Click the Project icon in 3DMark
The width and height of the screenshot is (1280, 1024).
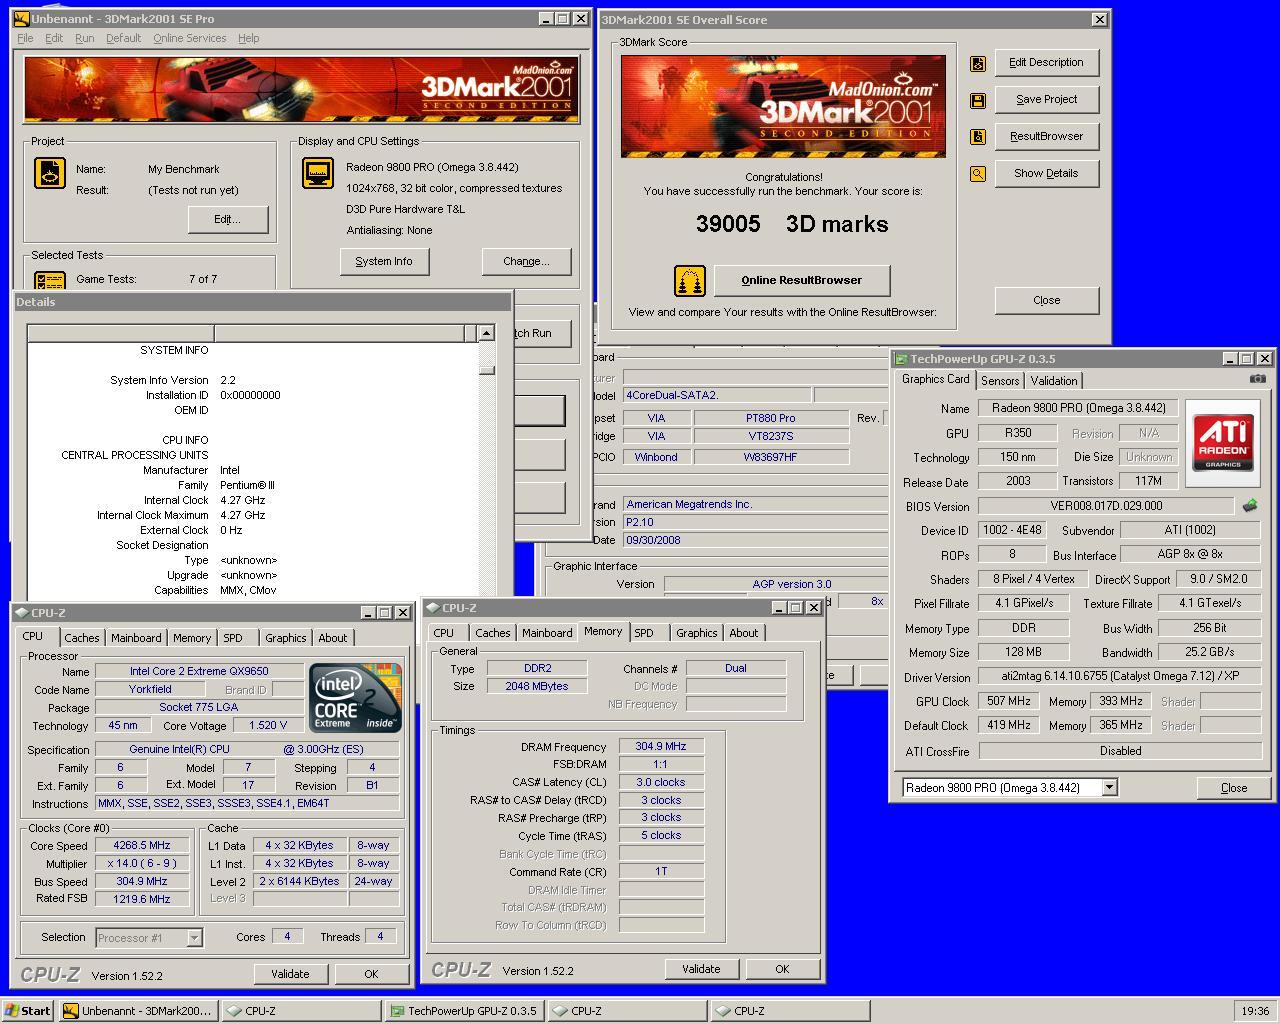pyautogui.click(x=50, y=173)
